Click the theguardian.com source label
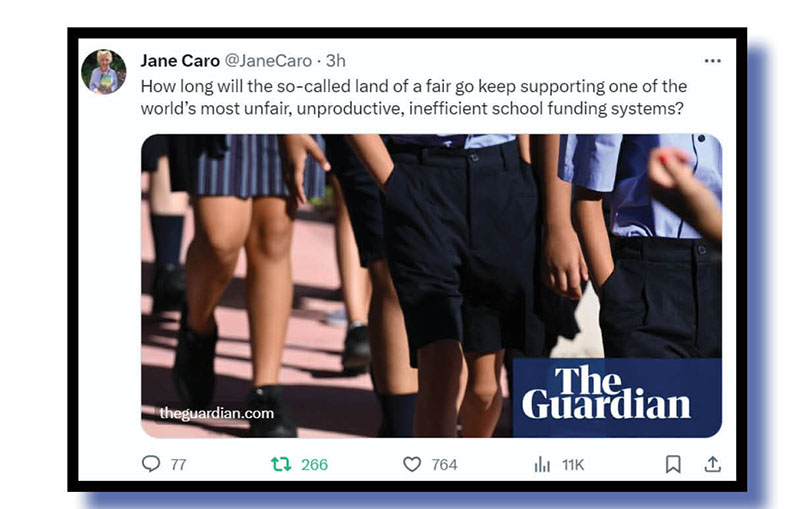 pyautogui.click(x=217, y=413)
